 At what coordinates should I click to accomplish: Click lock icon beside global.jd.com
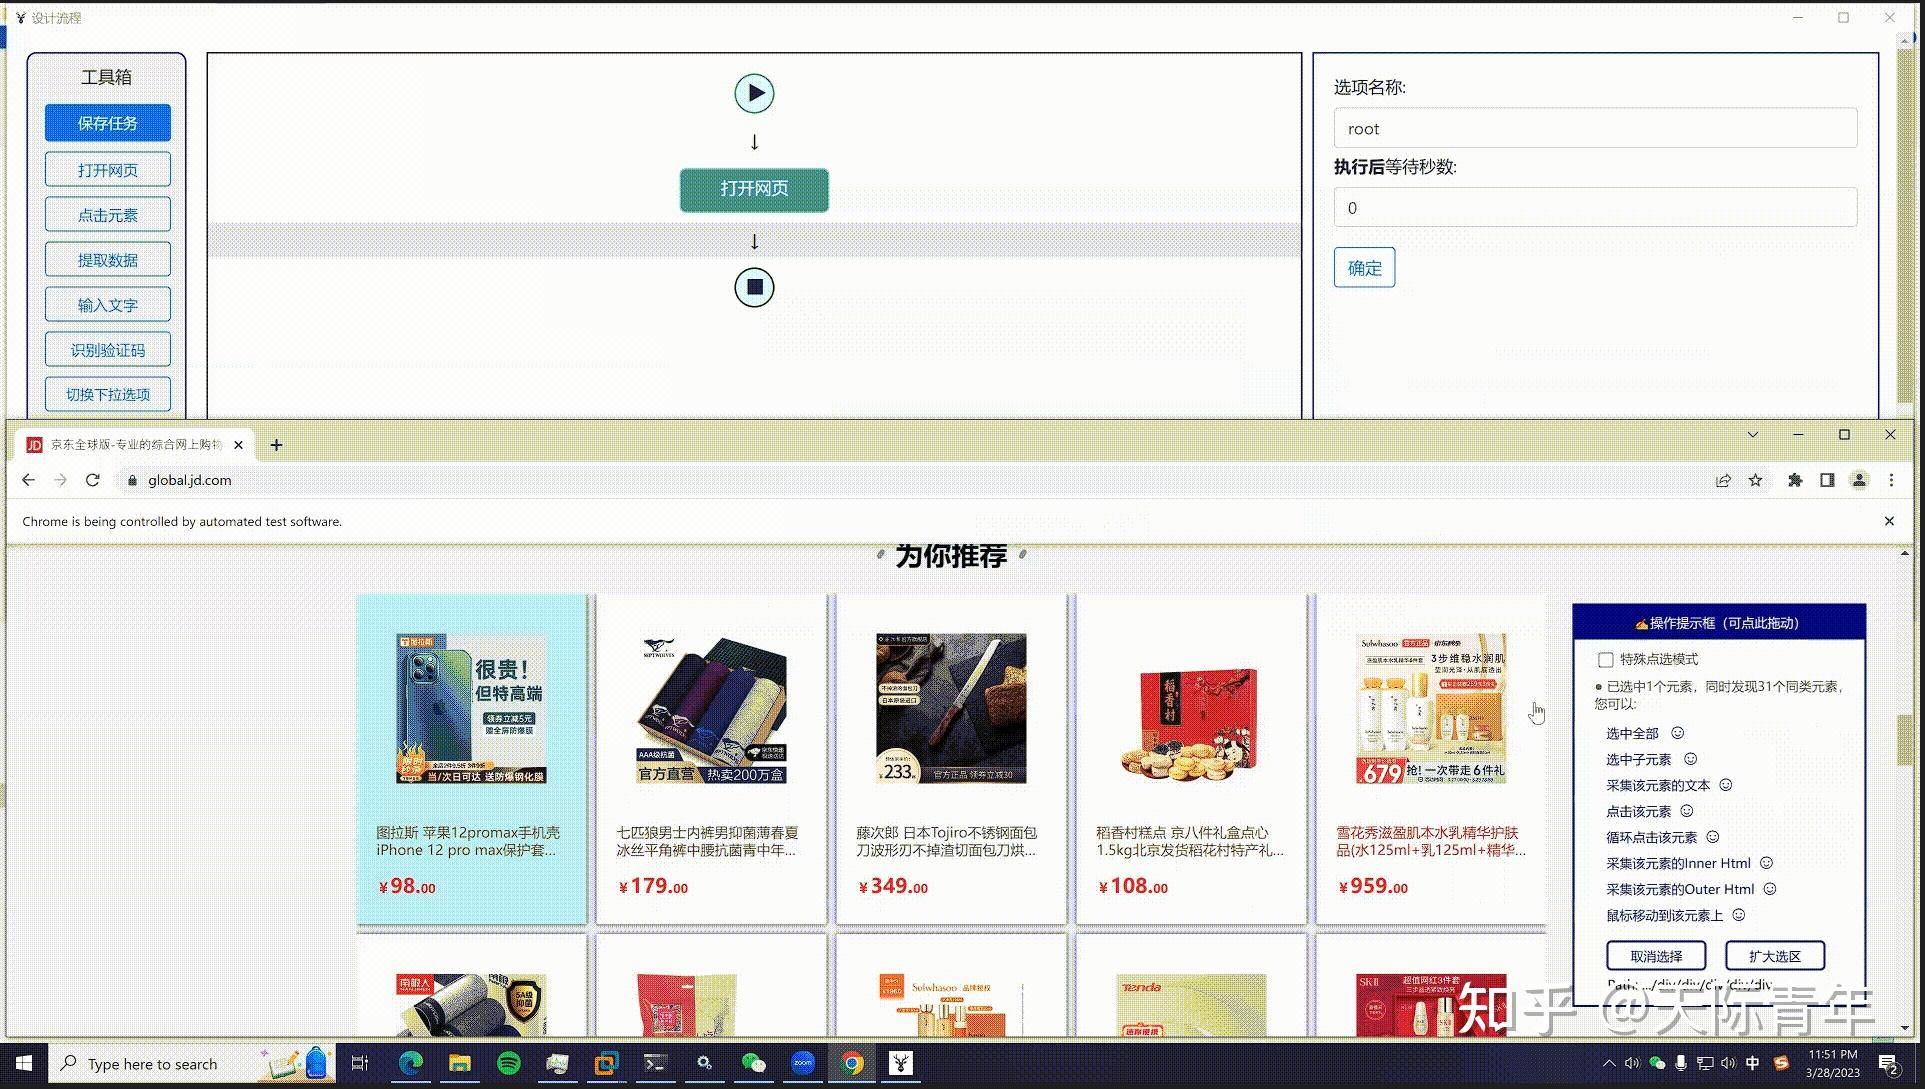(131, 480)
